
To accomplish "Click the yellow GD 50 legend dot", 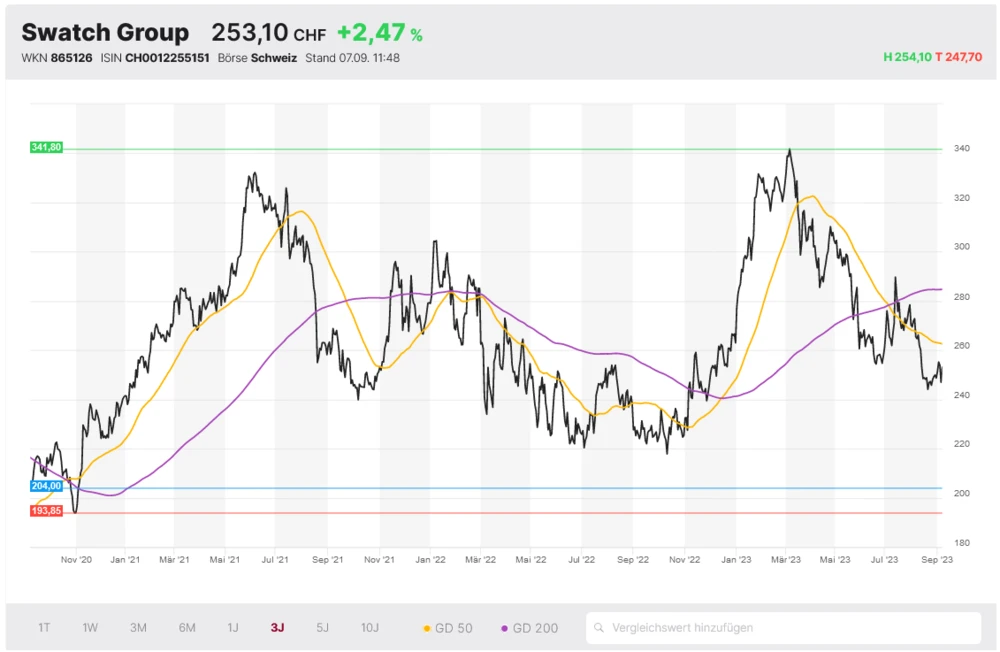I will point(427,629).
